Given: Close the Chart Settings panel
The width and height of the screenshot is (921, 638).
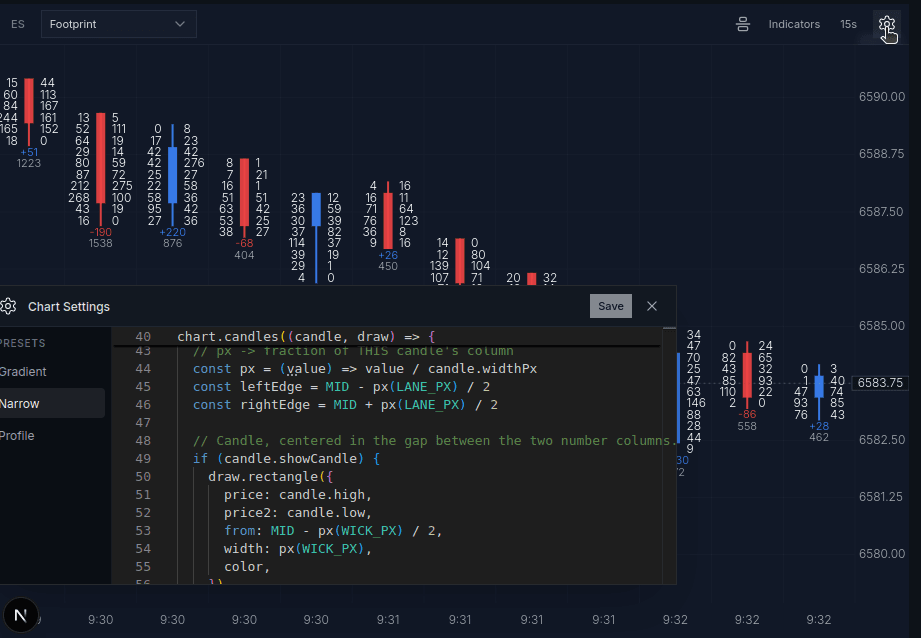Looking at the screenshot, I should coord(651,306).
